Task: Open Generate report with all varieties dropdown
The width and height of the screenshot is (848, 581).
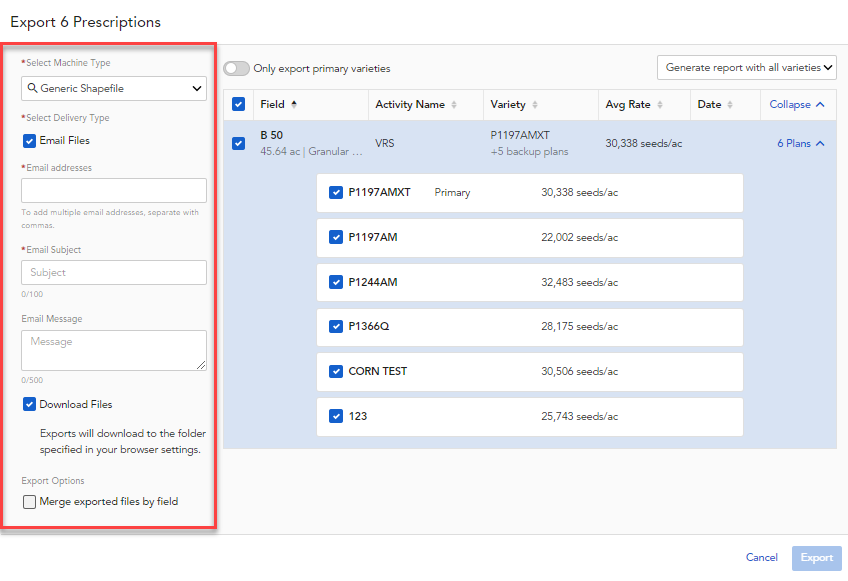Action: [746, 68]
